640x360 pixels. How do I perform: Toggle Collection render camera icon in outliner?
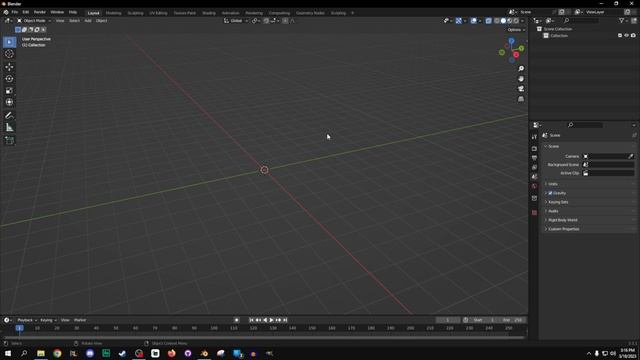coord(633,36)
